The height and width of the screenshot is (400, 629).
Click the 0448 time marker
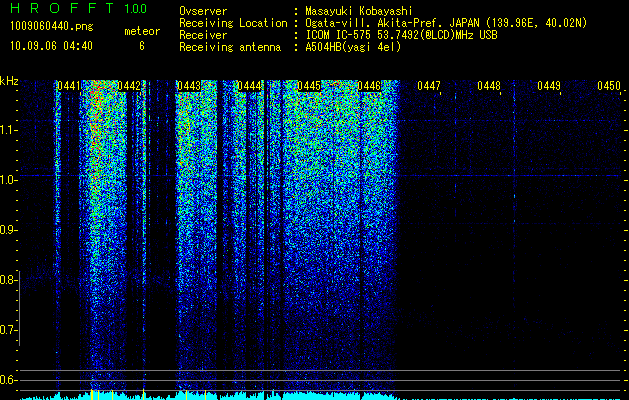point(489,86)
